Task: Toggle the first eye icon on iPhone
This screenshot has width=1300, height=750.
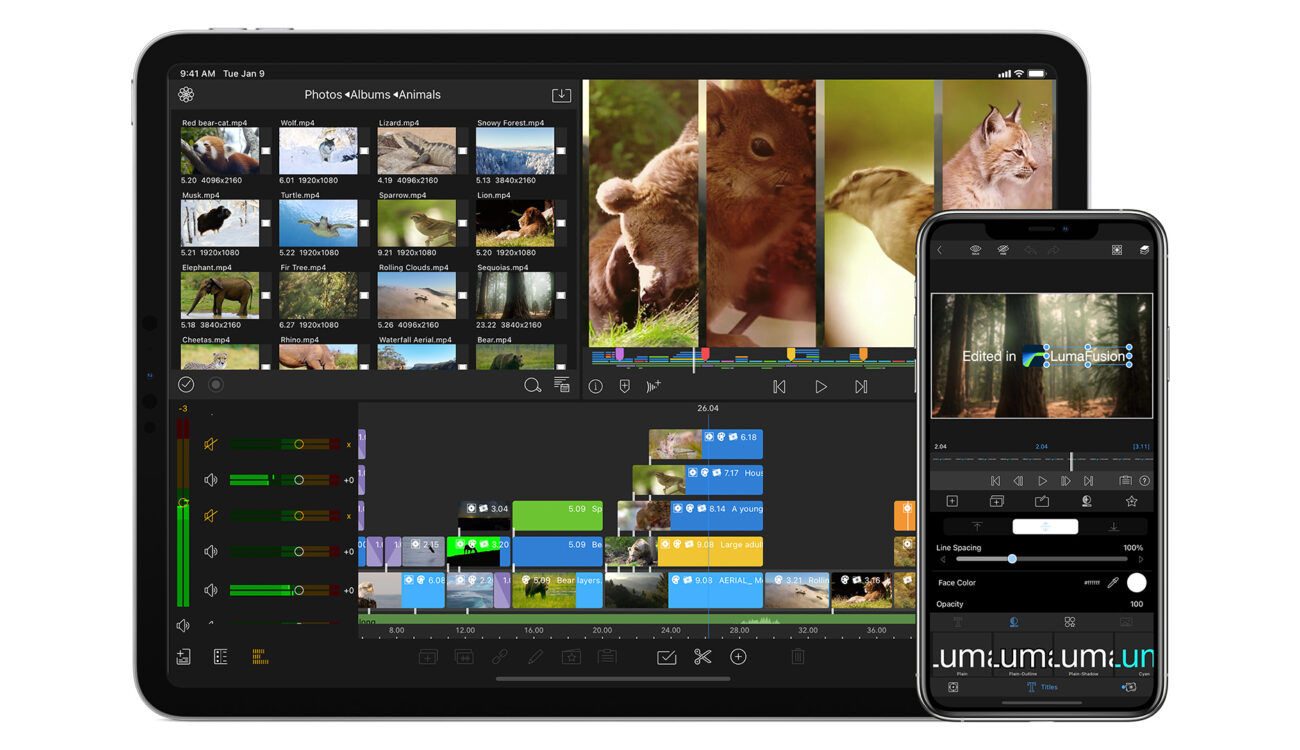Action: 975,250
